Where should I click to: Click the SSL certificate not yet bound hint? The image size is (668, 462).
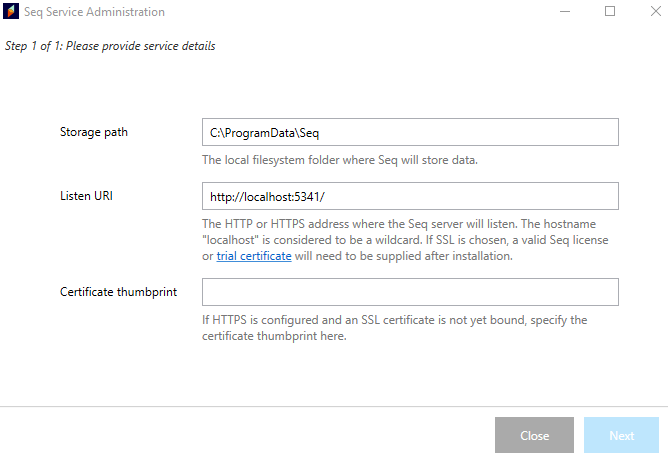394,328
